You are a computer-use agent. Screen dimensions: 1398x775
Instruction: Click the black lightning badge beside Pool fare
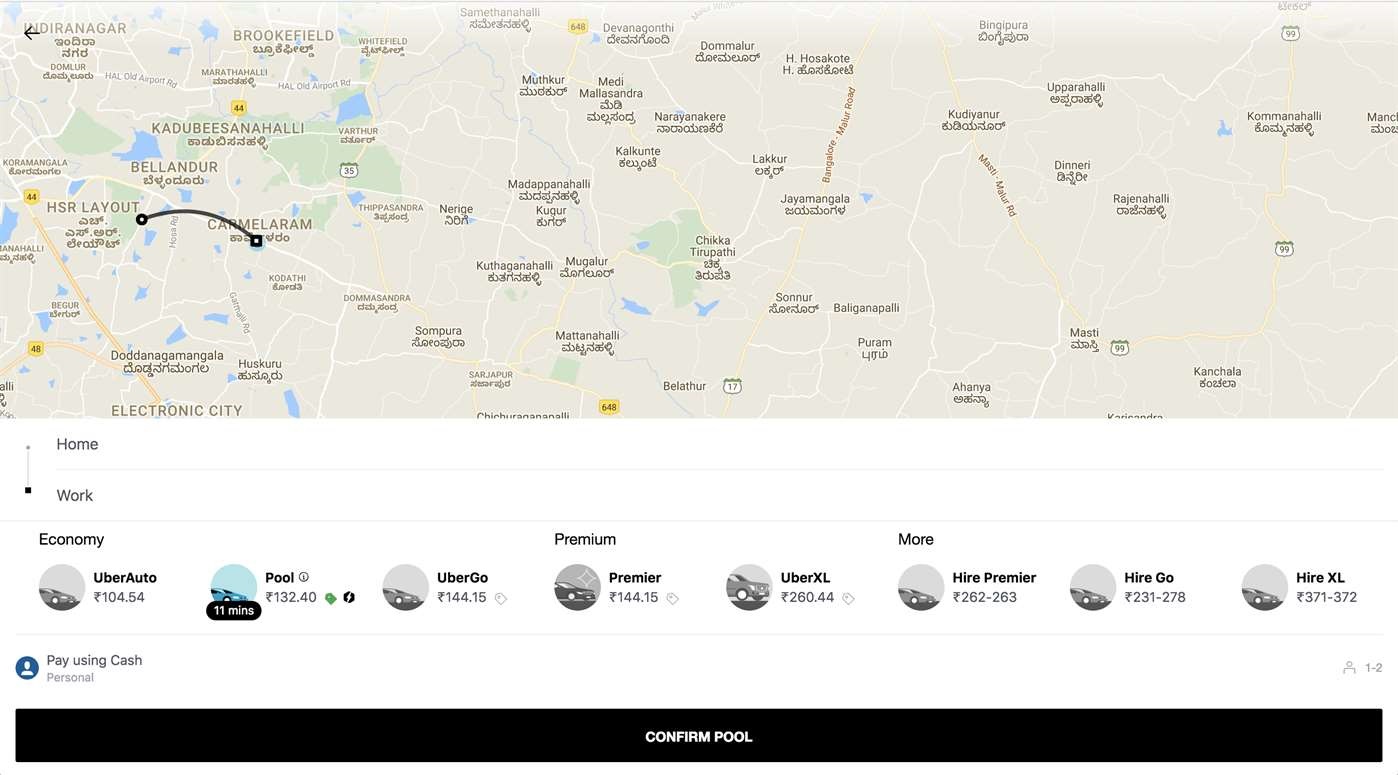point(349,598)
